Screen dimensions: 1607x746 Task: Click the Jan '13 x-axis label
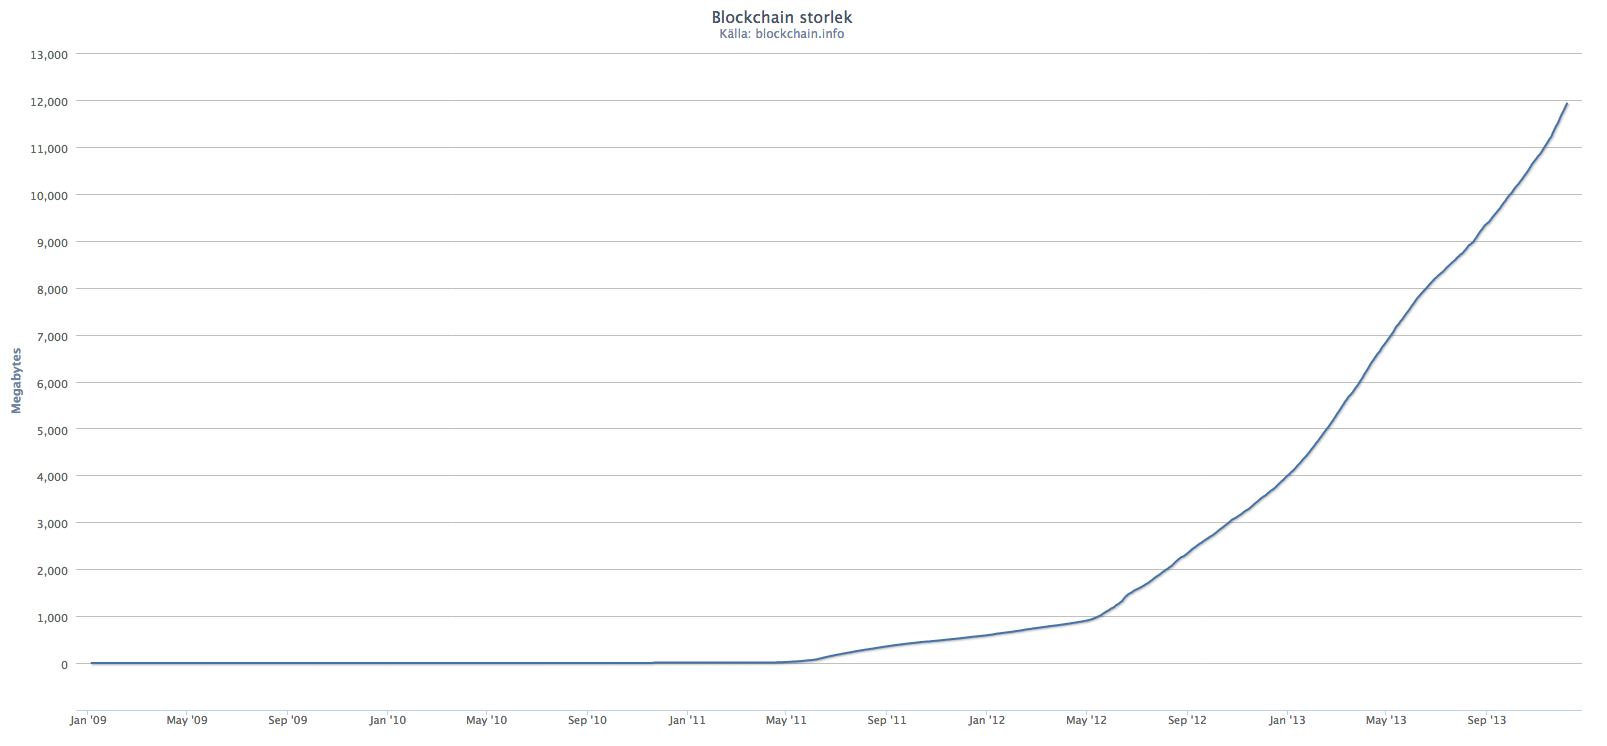[x=1287, y=720]
